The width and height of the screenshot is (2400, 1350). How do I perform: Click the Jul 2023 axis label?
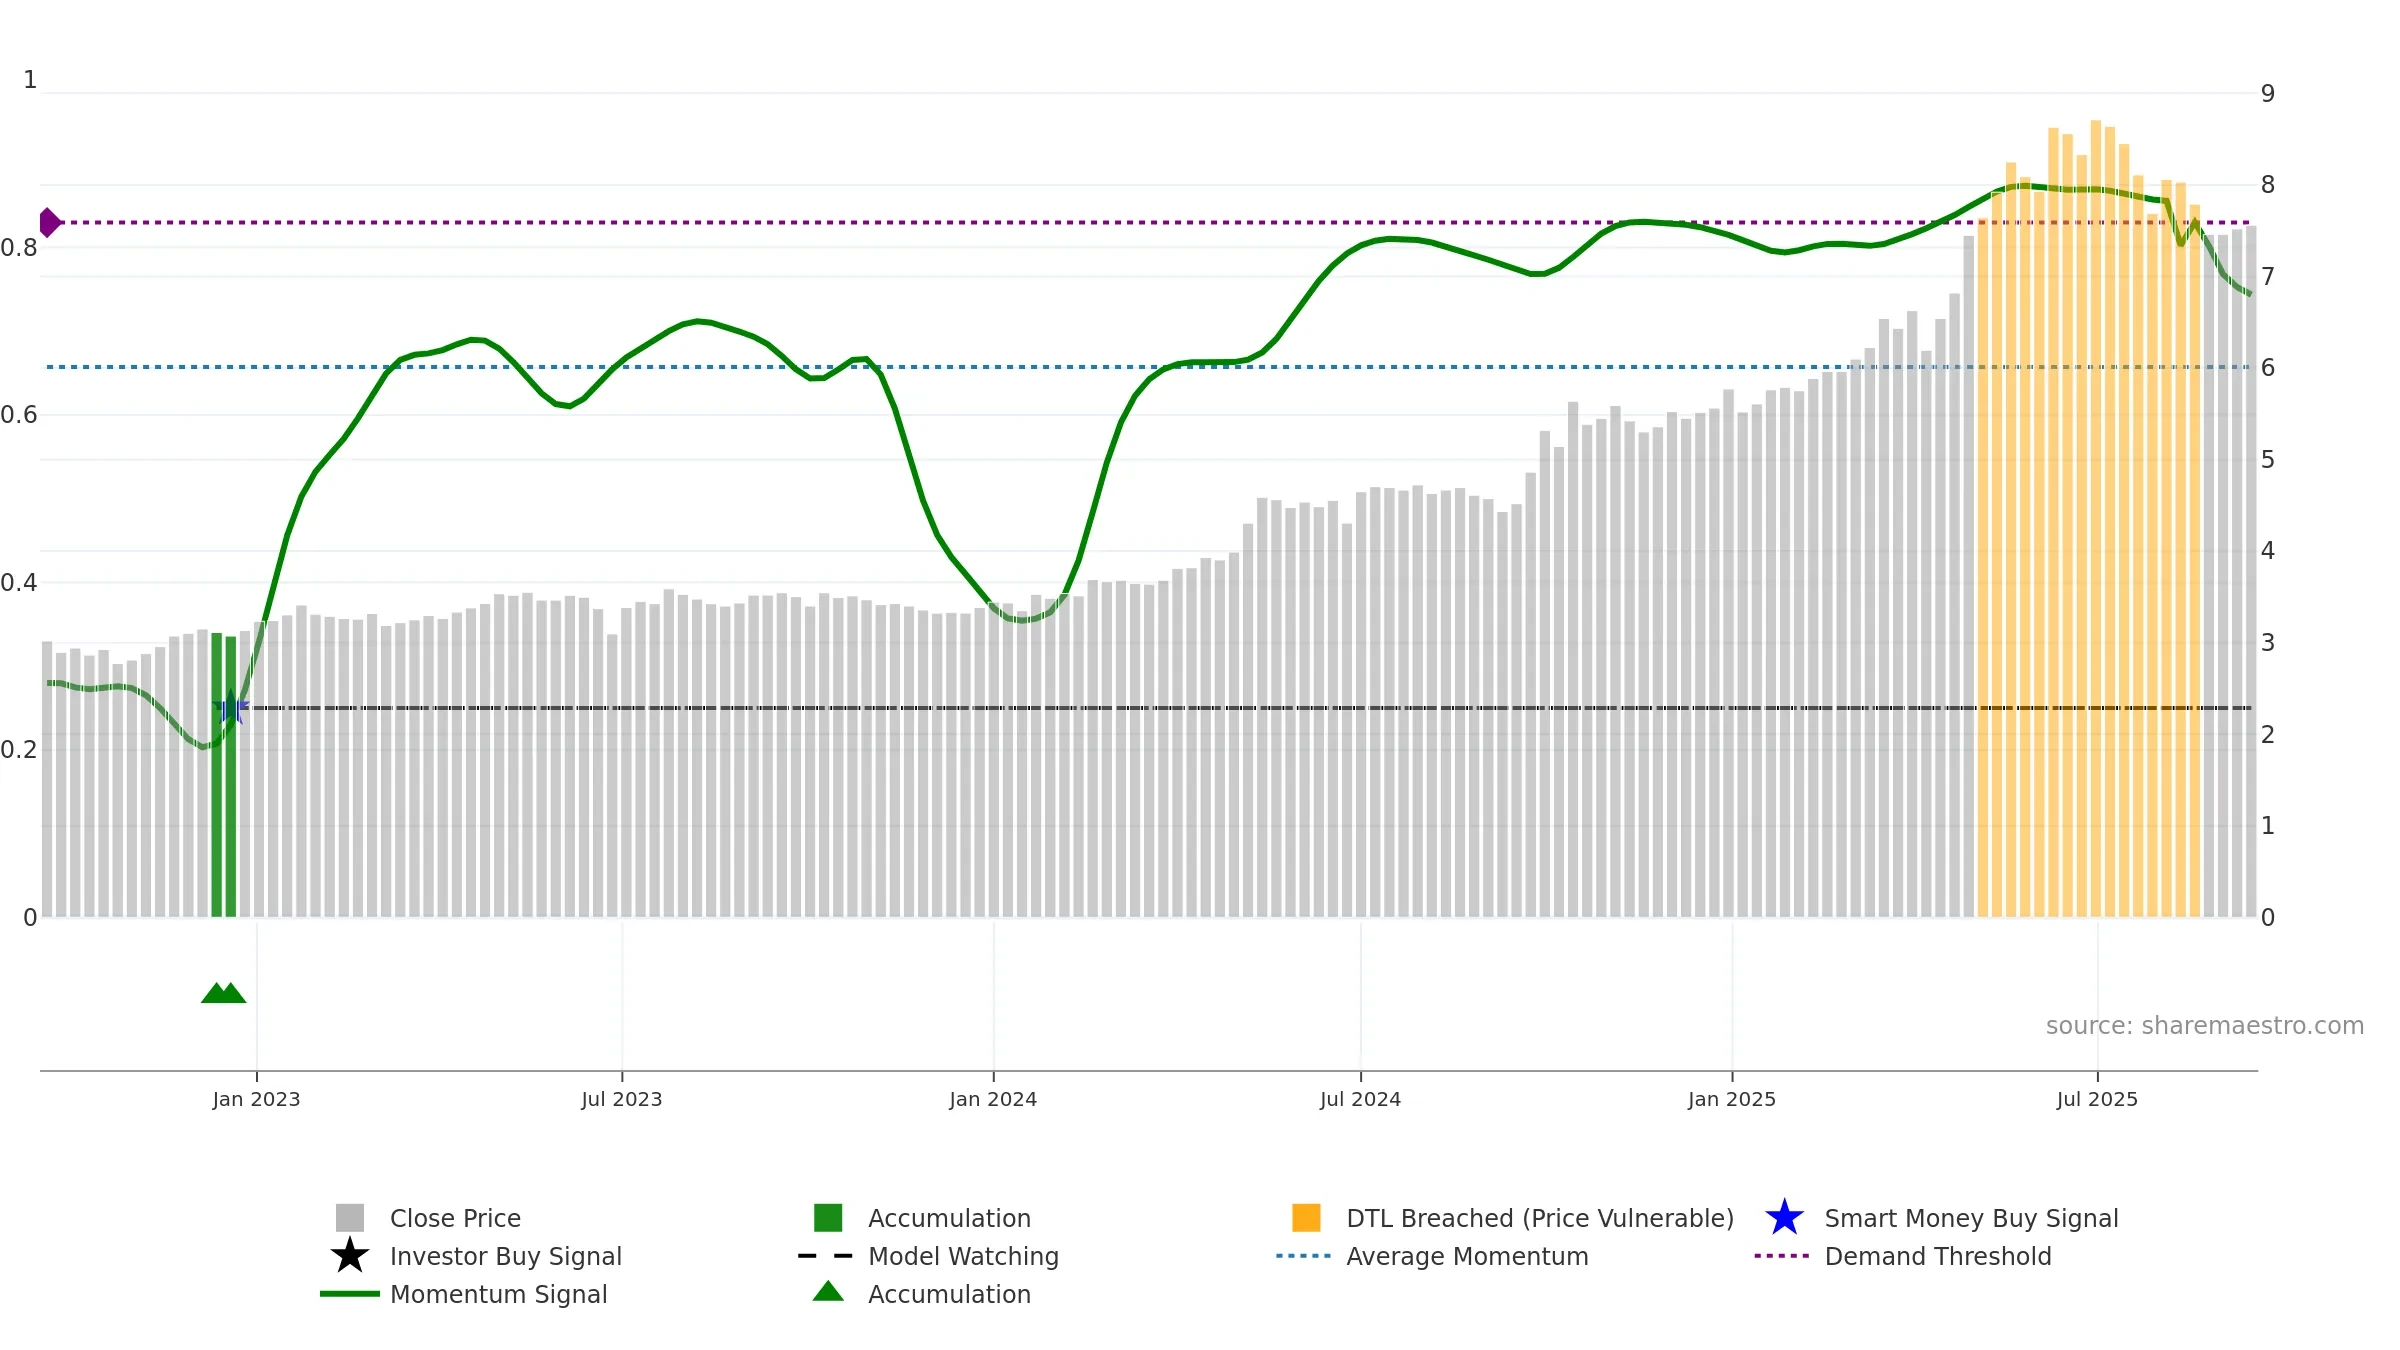tap(622, 1099)
